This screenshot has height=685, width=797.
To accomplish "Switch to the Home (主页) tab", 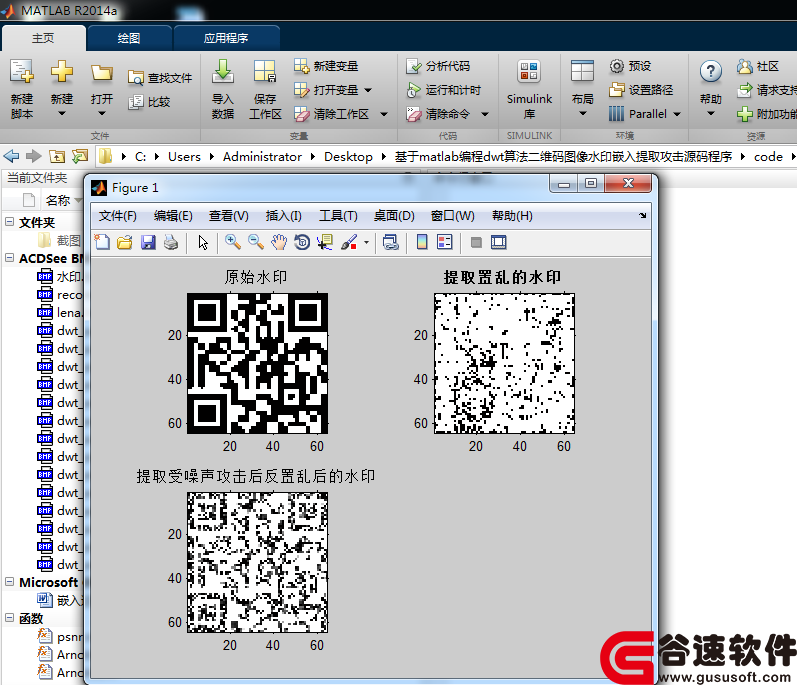I will coord(43,38).
